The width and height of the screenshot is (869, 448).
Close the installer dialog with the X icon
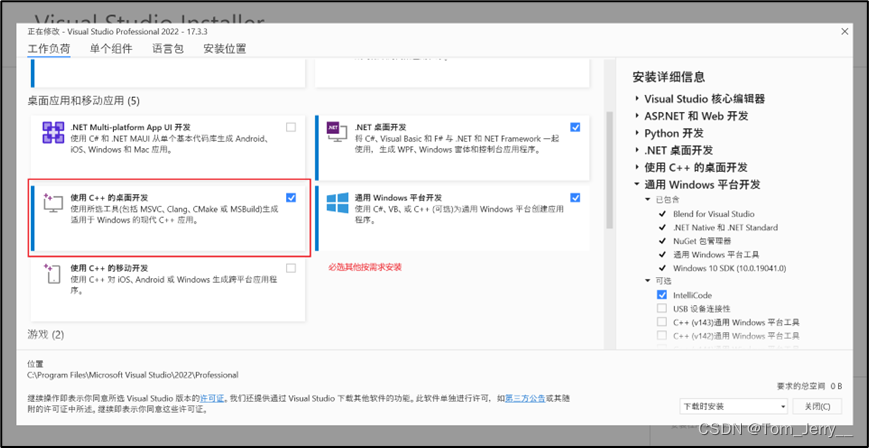(845, 32)
